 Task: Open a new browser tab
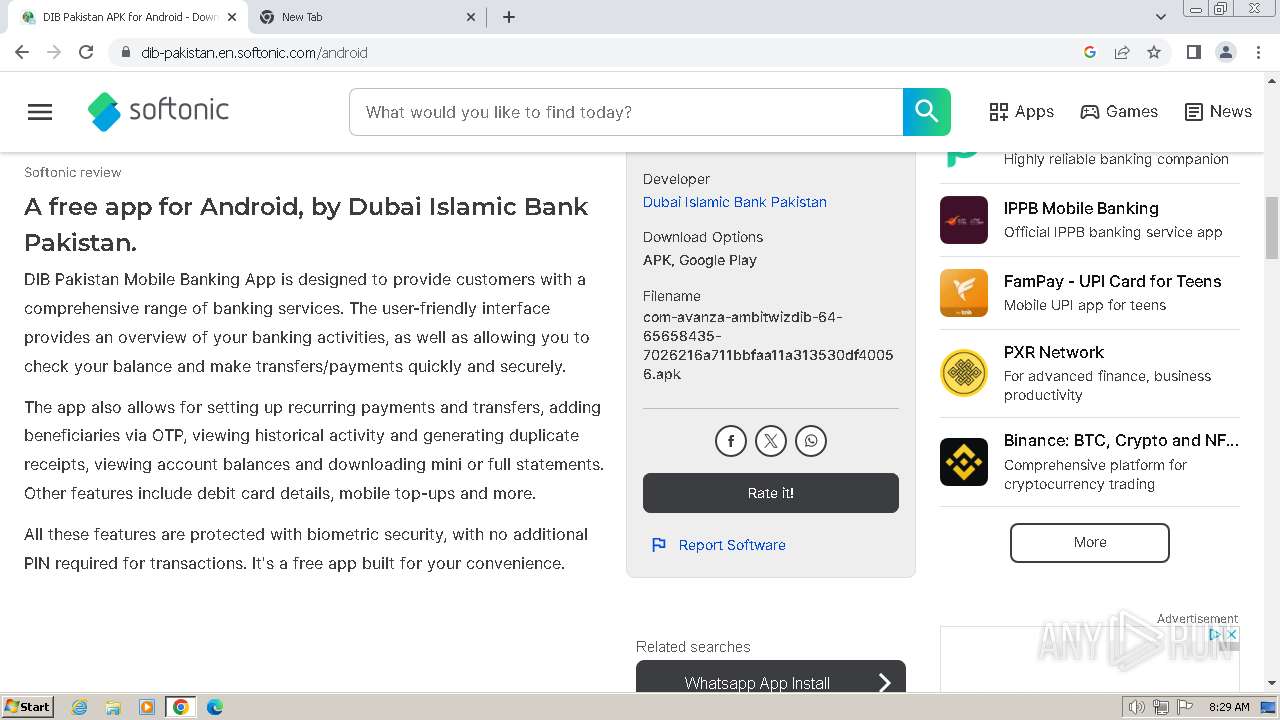[x=509, y=17]
